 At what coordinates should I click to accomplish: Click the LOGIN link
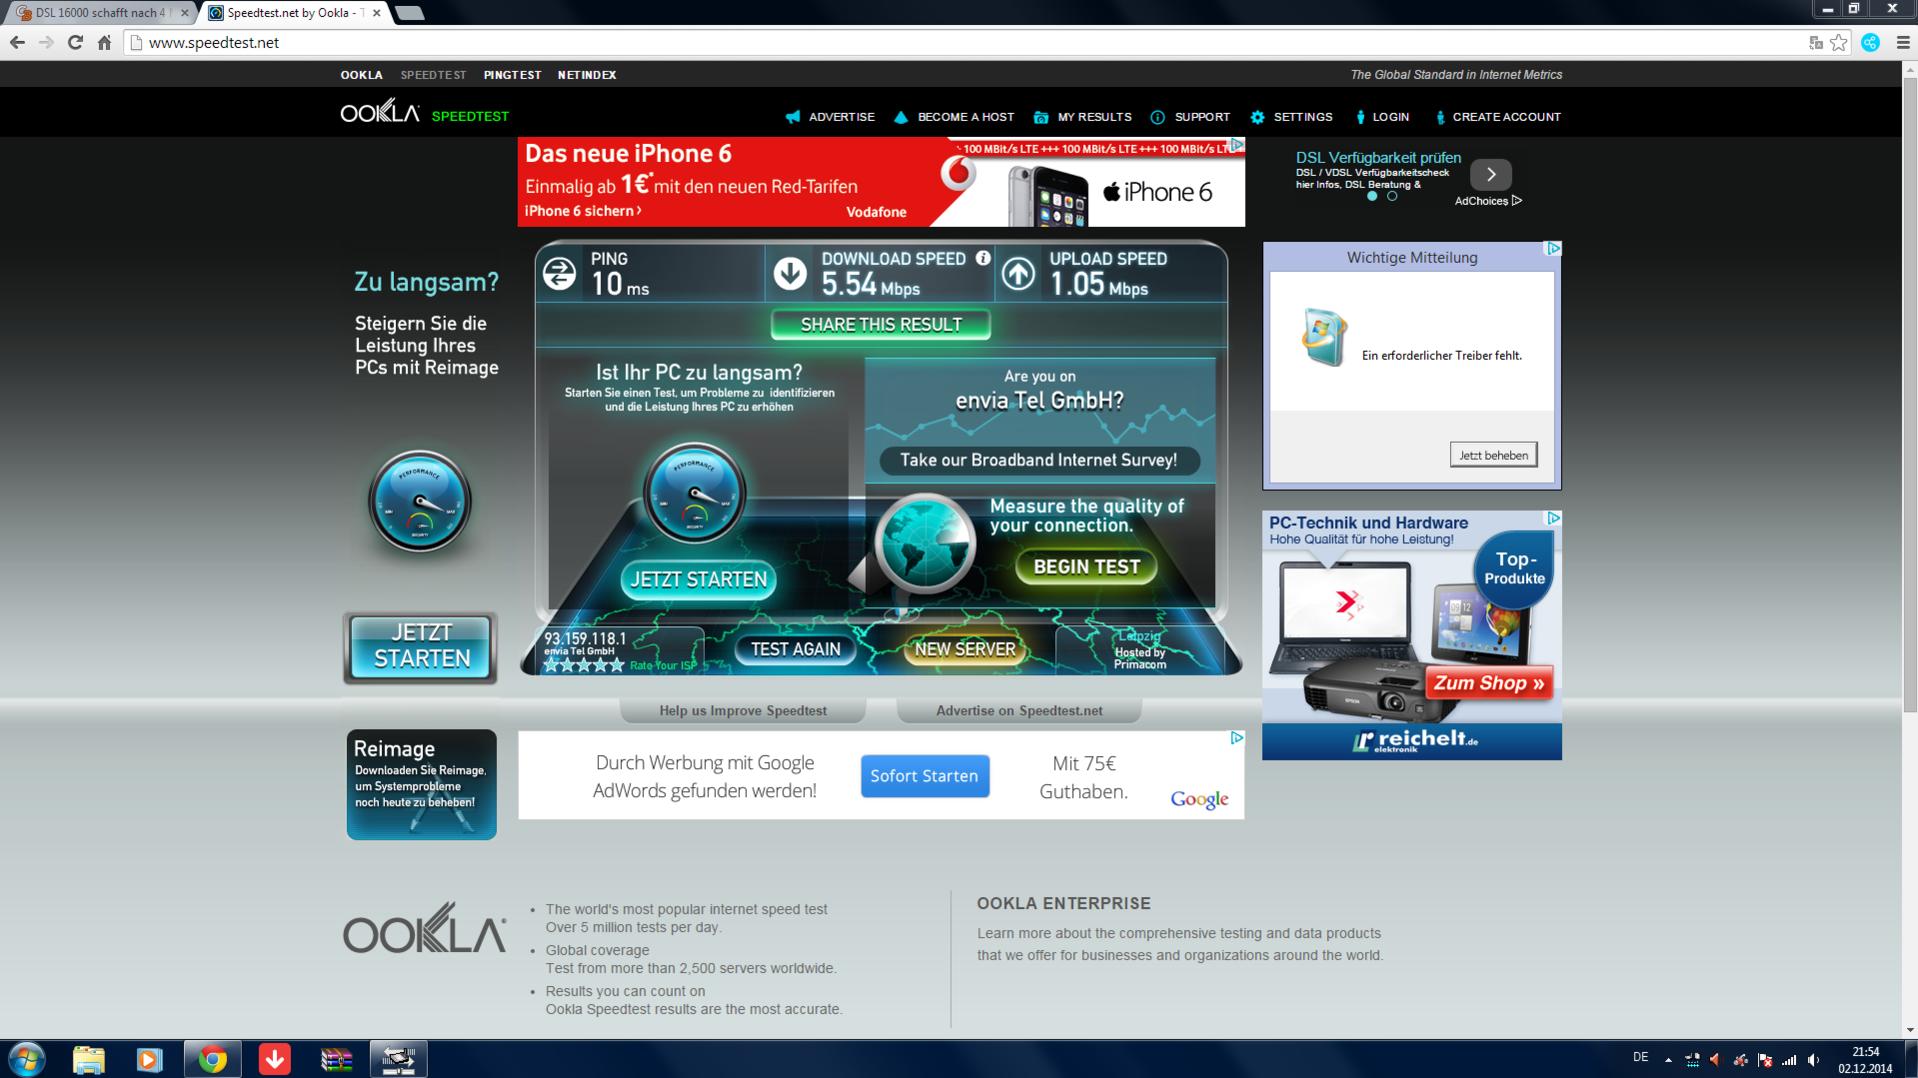click(x=1382, y=117)
